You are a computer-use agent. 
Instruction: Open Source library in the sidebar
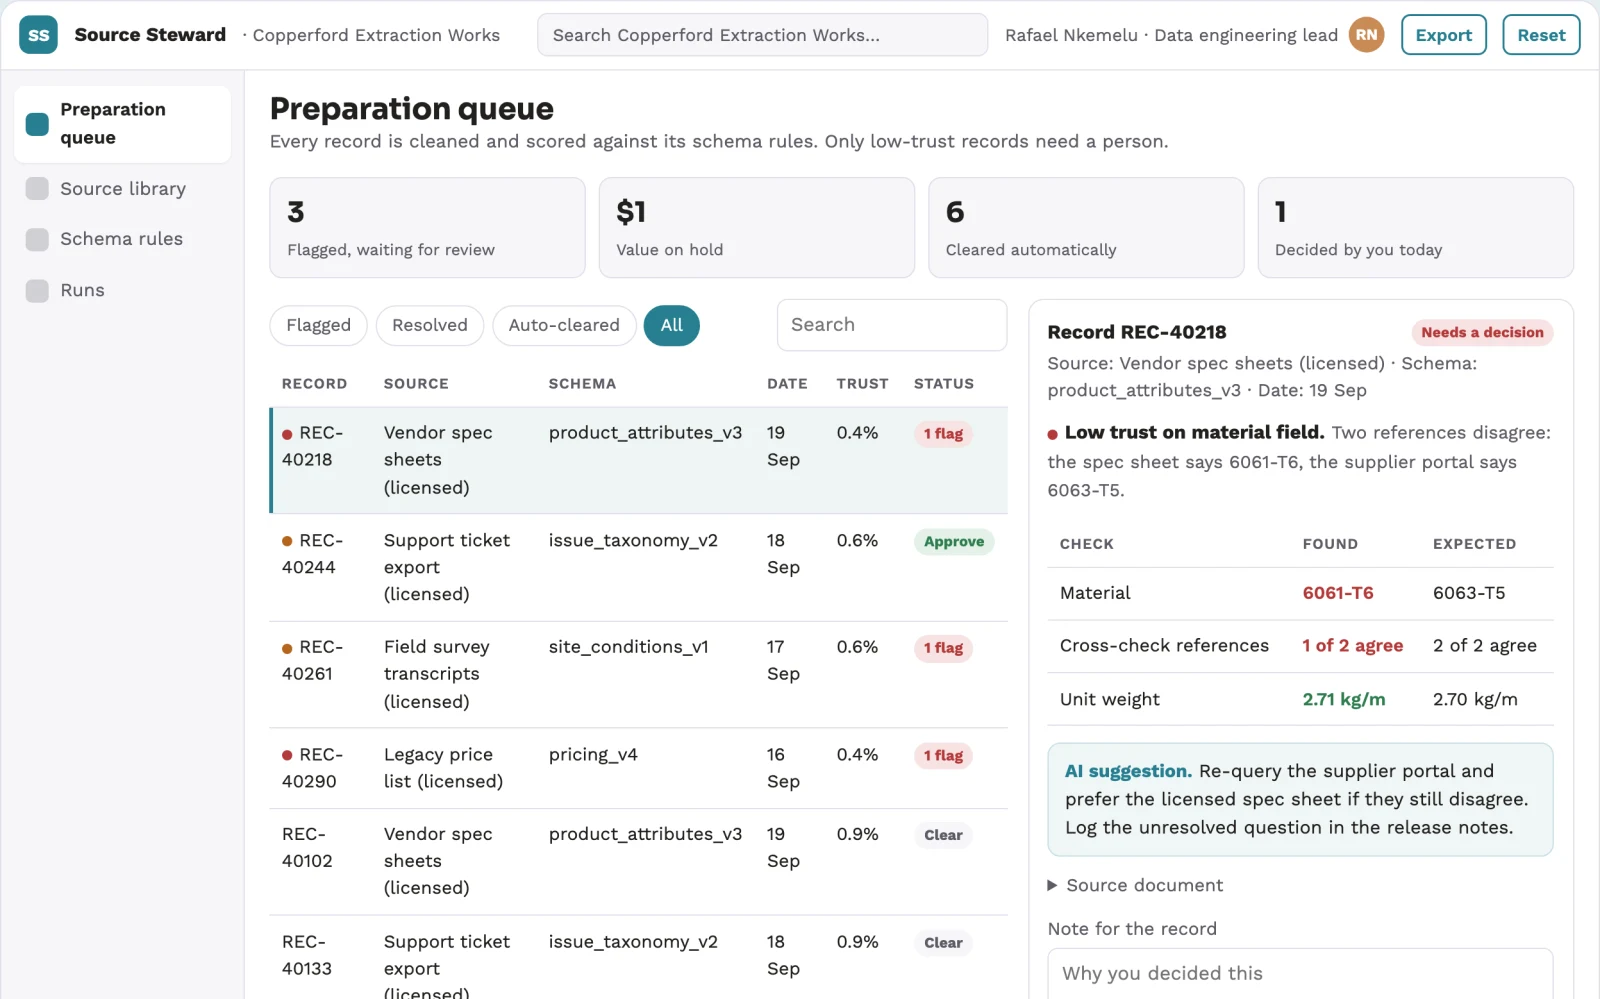tap(122, 189)
